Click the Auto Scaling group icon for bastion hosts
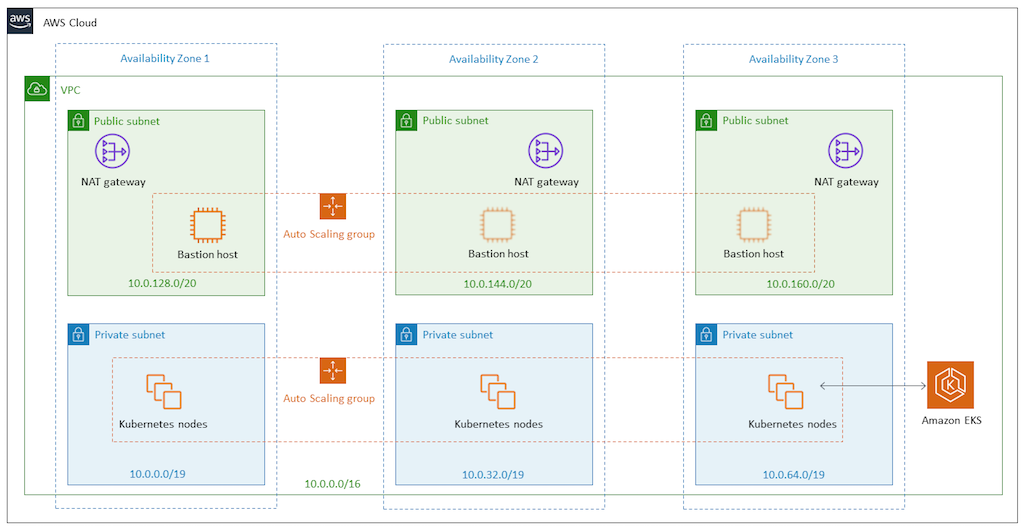This screenshot has height=530, width=1024. click(332, 206)
